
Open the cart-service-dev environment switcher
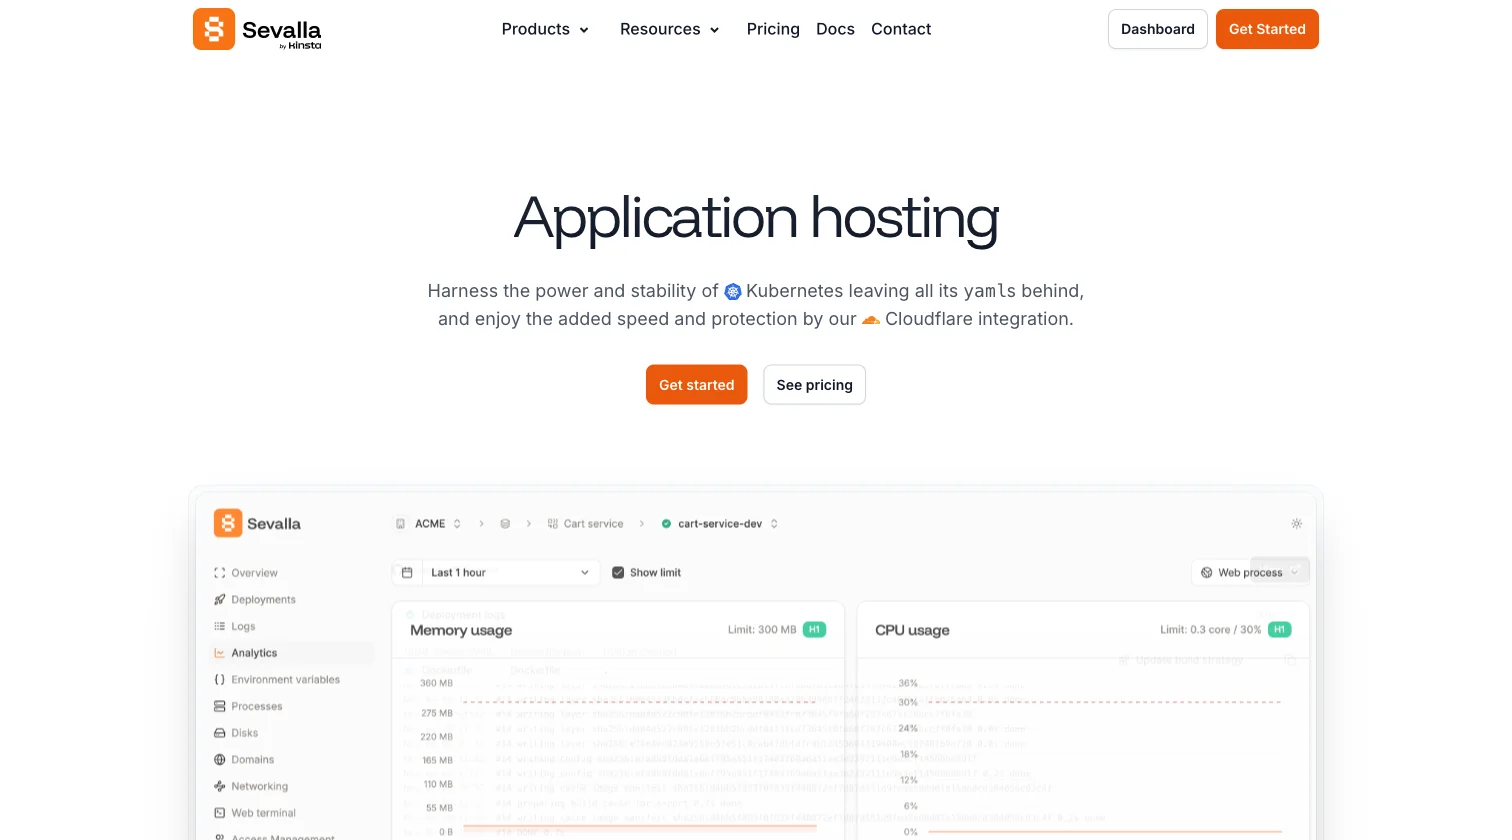click(720, 524)
